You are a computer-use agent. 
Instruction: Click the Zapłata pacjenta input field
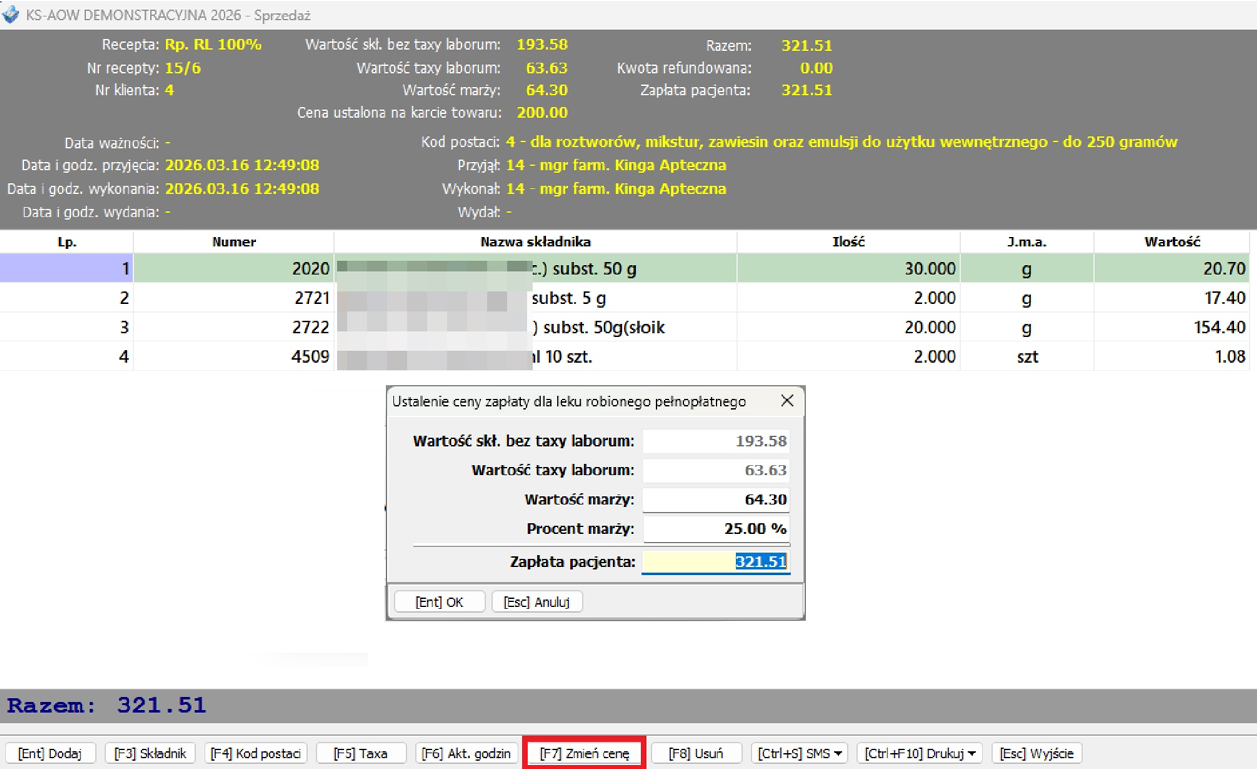coord(715,562)
